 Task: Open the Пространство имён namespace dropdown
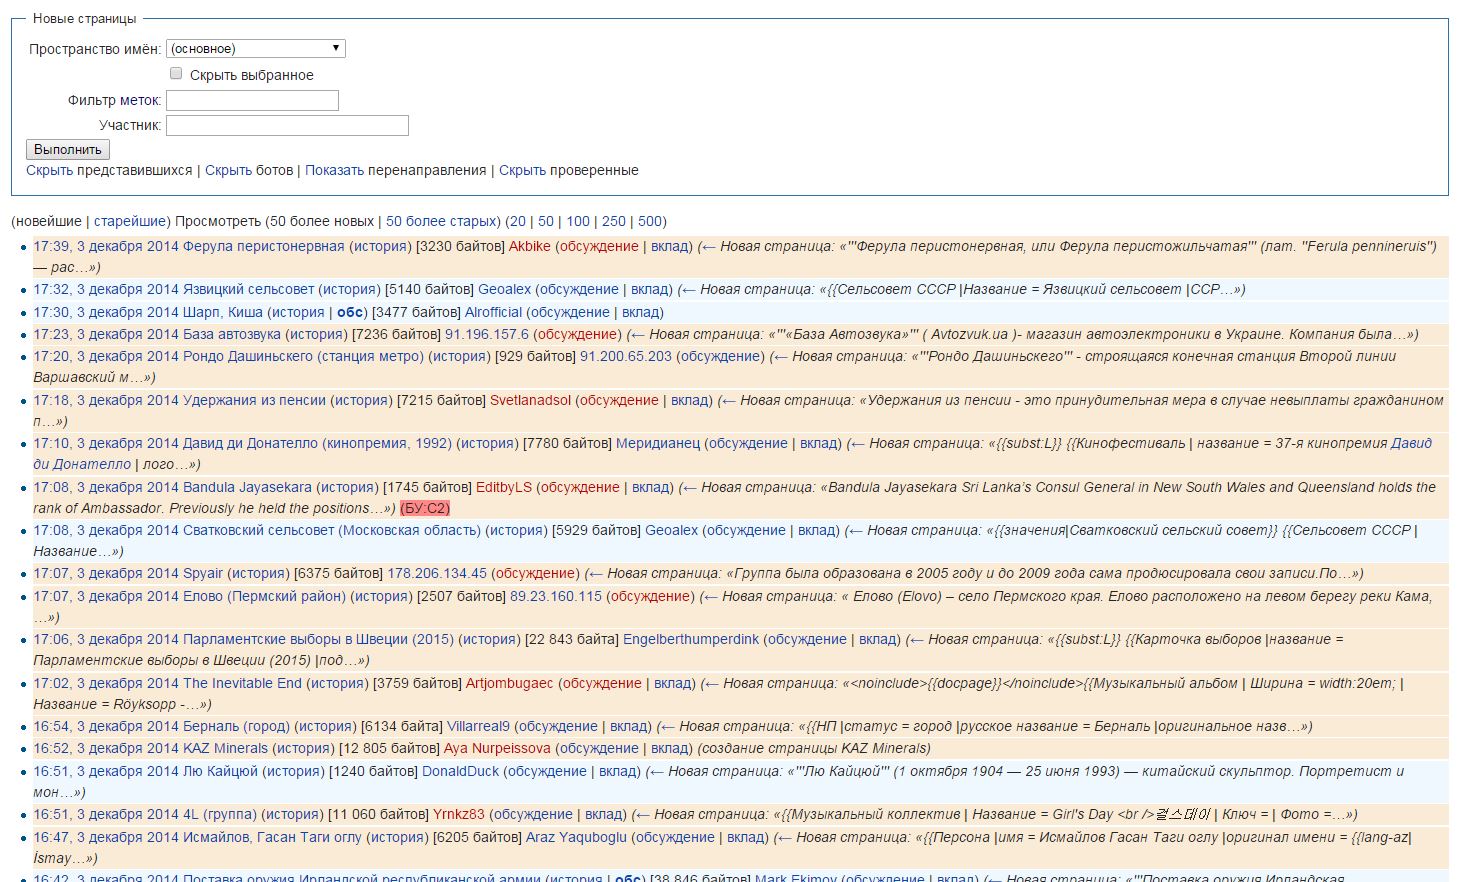(x=256, y=48)
